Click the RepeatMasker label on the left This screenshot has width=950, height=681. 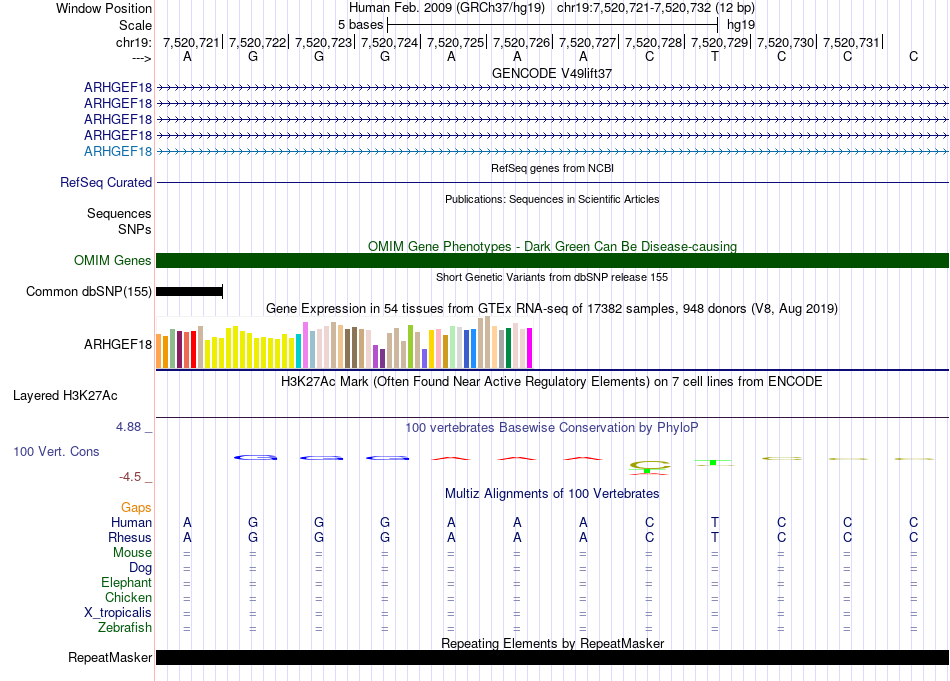pyautogui.click(x=110, y=658)
